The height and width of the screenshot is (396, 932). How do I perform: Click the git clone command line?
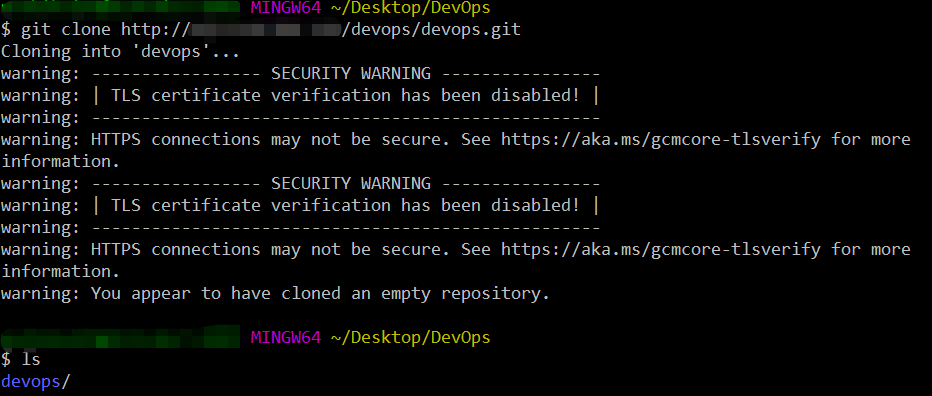pyautogui.click(x=261, y=30)
